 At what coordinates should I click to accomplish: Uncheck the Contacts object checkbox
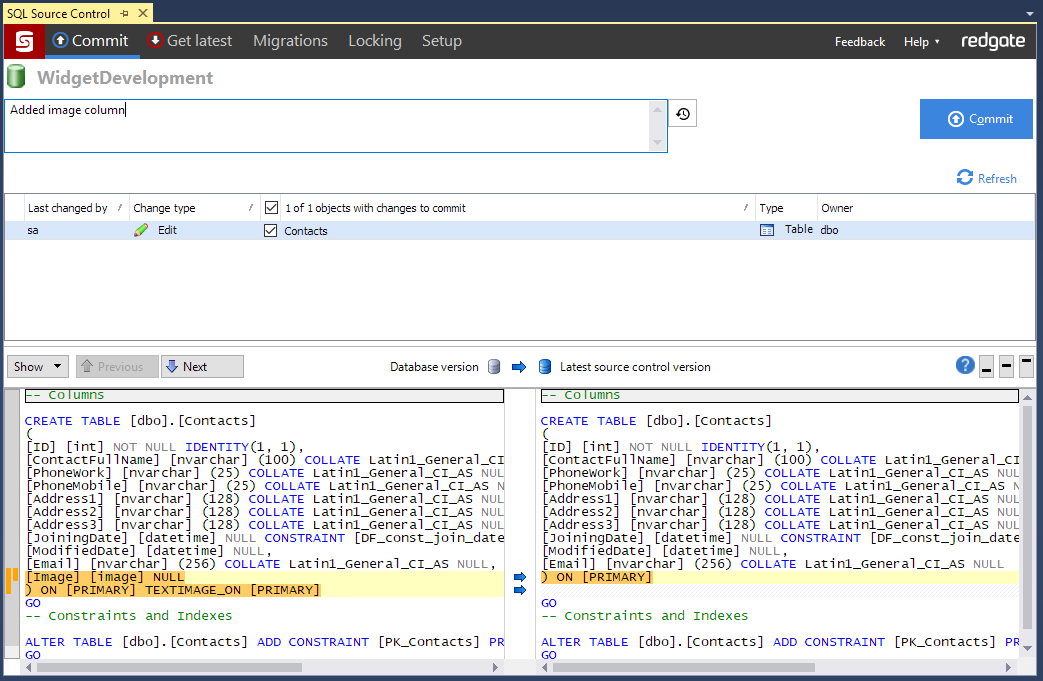coord(271,230)
